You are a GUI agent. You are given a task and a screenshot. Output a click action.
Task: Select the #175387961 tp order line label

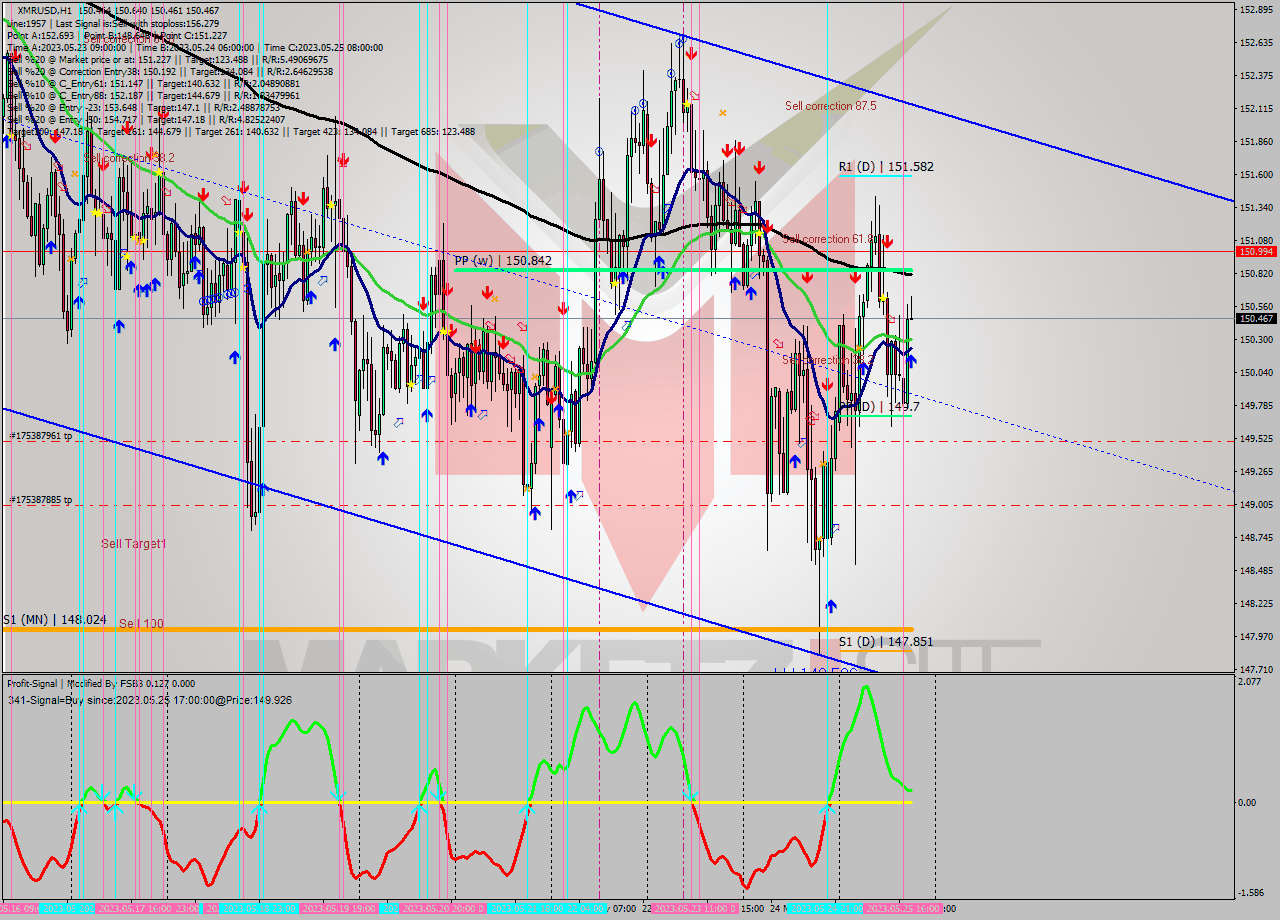click(x=40, y=436)
